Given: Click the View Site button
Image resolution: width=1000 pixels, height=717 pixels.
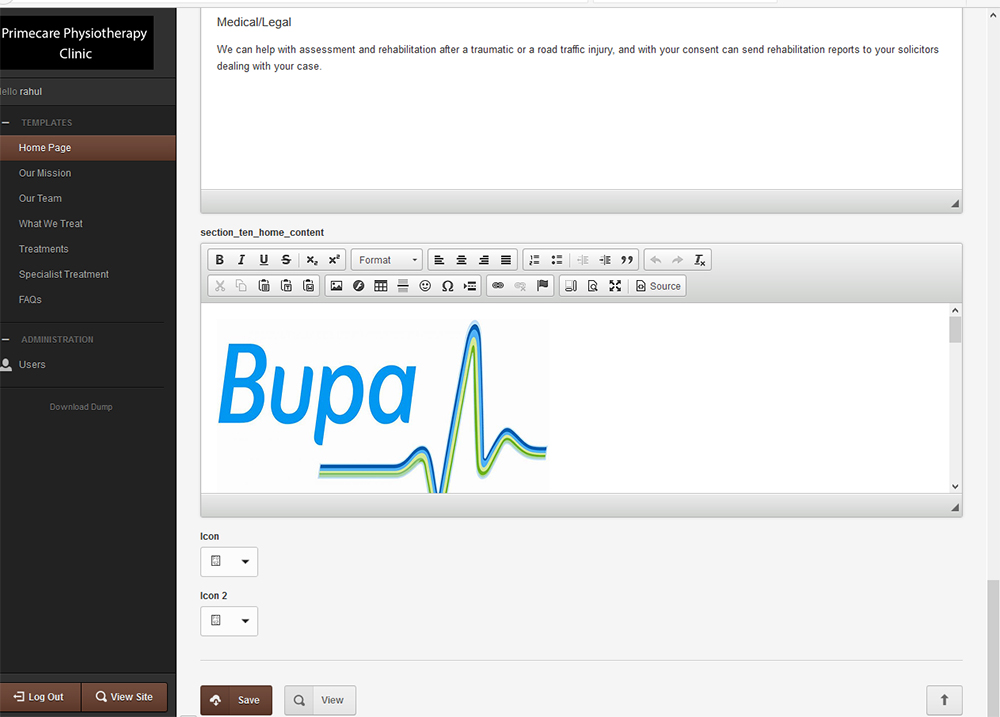Looking at the screenshot, I should coord(124,697).
